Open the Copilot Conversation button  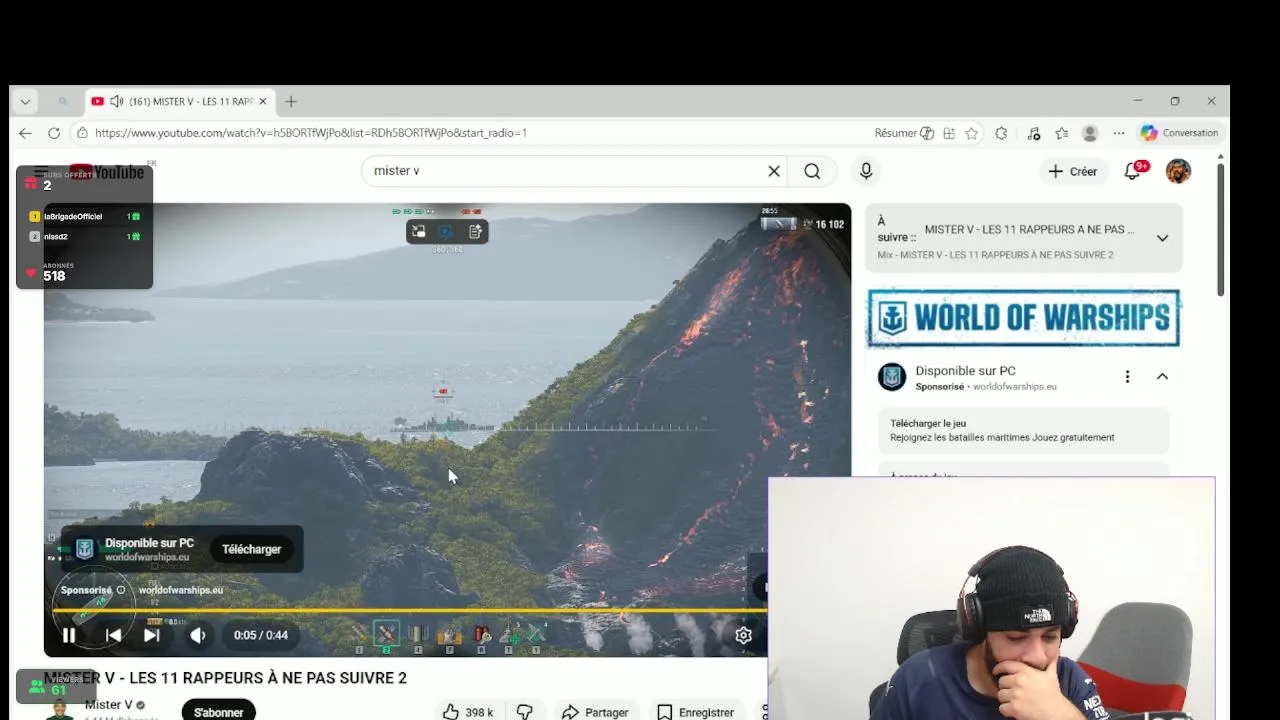pyautogui.click(x=1180, y=133)
